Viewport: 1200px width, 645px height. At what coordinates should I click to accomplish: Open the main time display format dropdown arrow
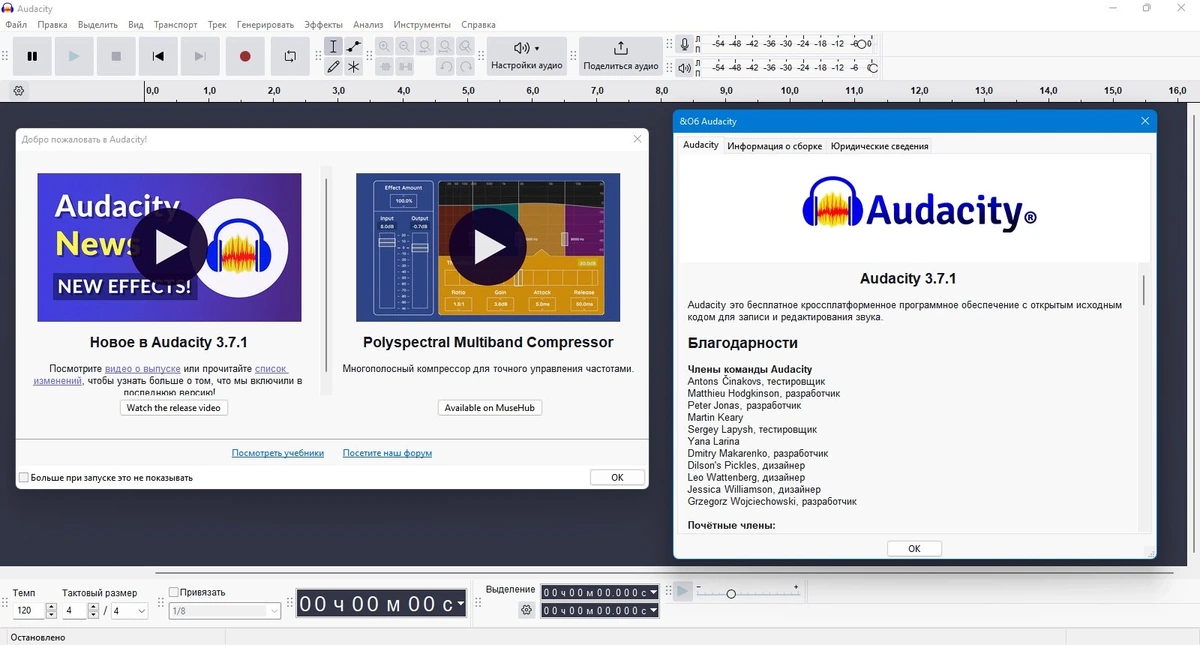point(460,604)
